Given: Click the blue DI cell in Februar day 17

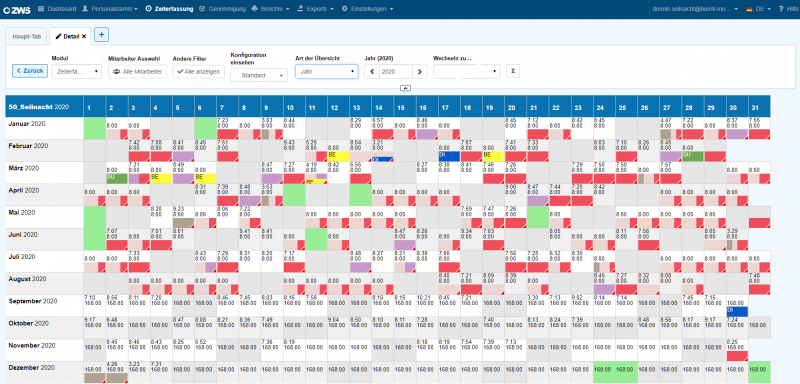Looking at the screenshot, I should [449, 156].
